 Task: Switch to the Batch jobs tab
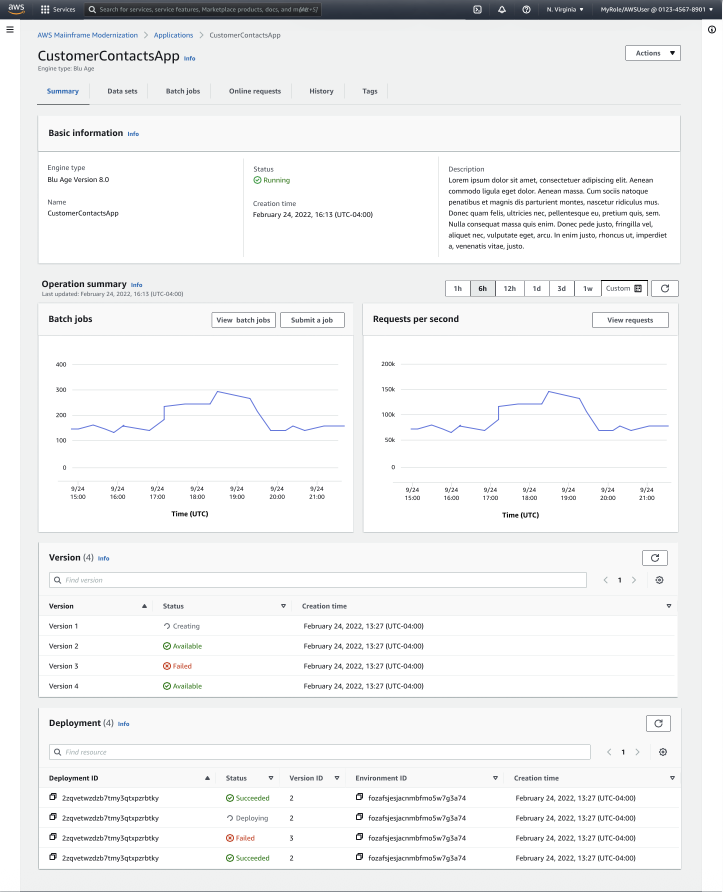(183, 91)
